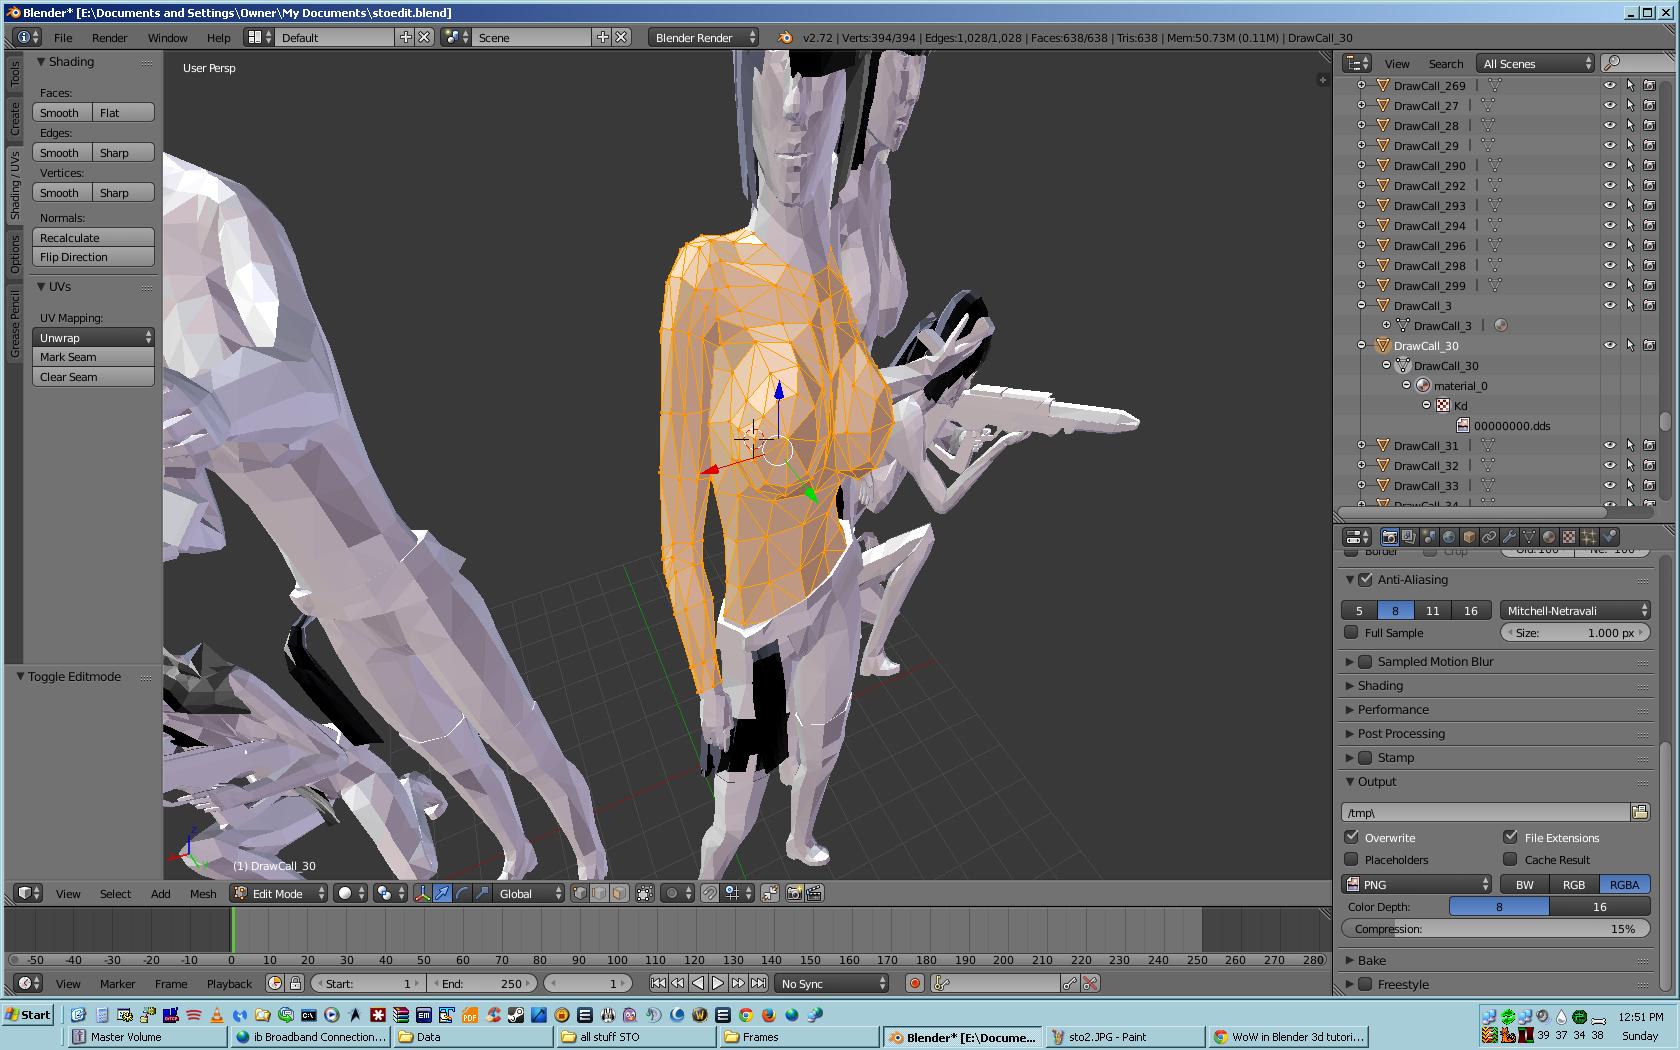Adjust the Compression 15% slider
The width and height of the screenshot is (1680, 1050).
click(1495, 929)
